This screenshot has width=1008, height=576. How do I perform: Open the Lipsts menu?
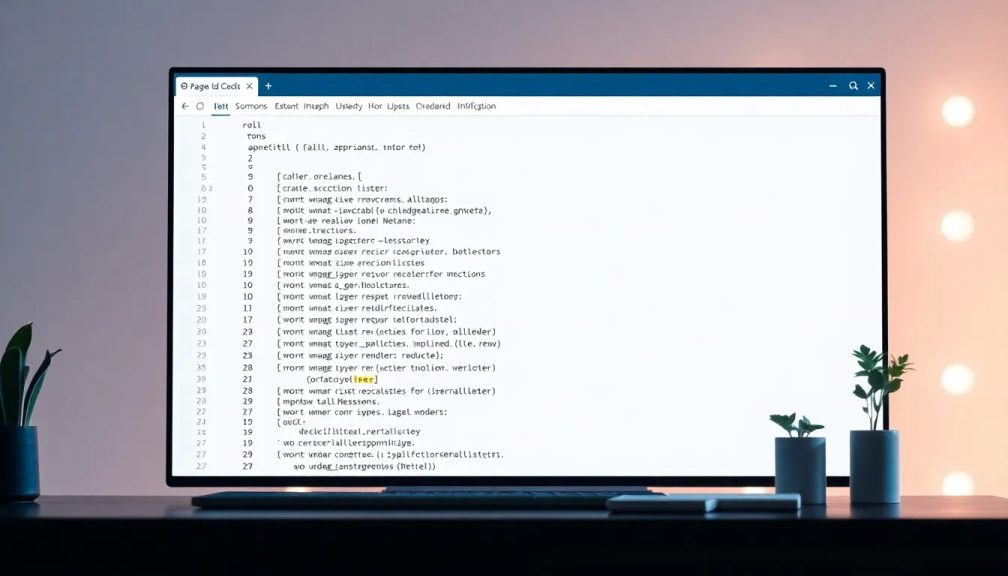[398, 106]
